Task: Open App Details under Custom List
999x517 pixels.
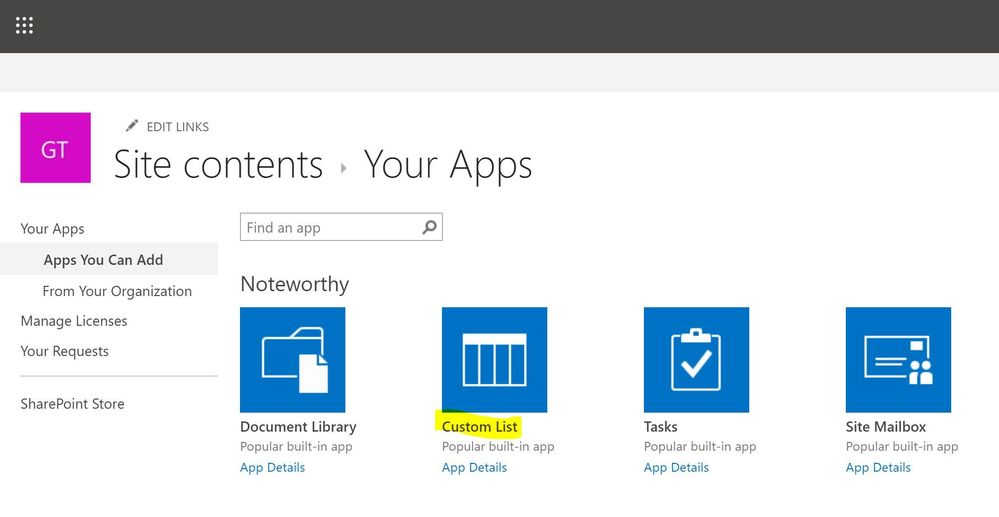Action: click(x=474, y=467)
